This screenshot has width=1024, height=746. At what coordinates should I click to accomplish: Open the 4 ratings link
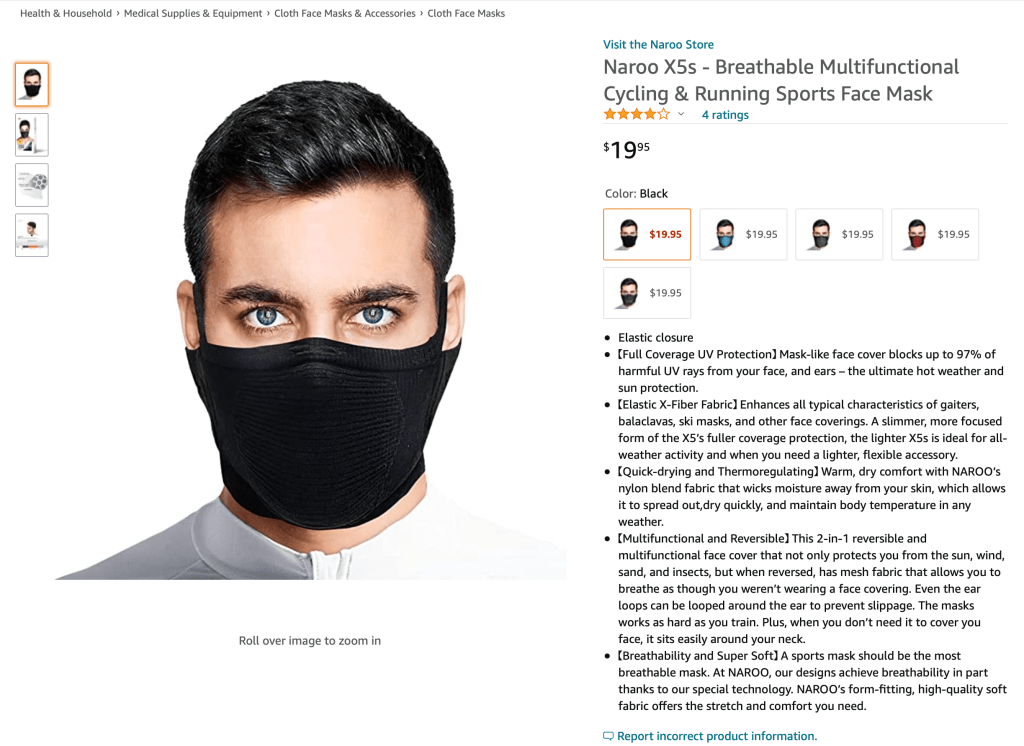click(725, 115)
